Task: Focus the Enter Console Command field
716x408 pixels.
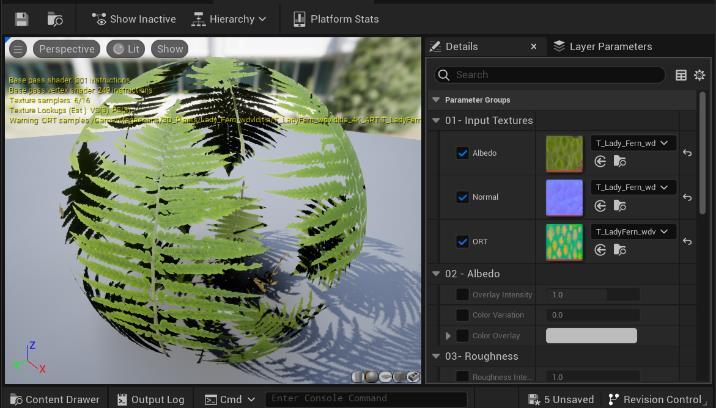Action: 367,398
